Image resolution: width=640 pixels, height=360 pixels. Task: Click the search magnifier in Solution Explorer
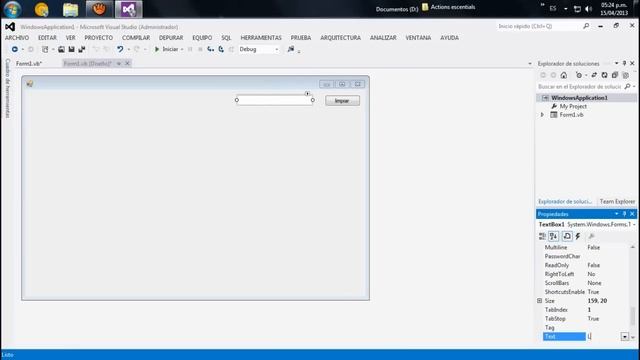pos(627,87)
